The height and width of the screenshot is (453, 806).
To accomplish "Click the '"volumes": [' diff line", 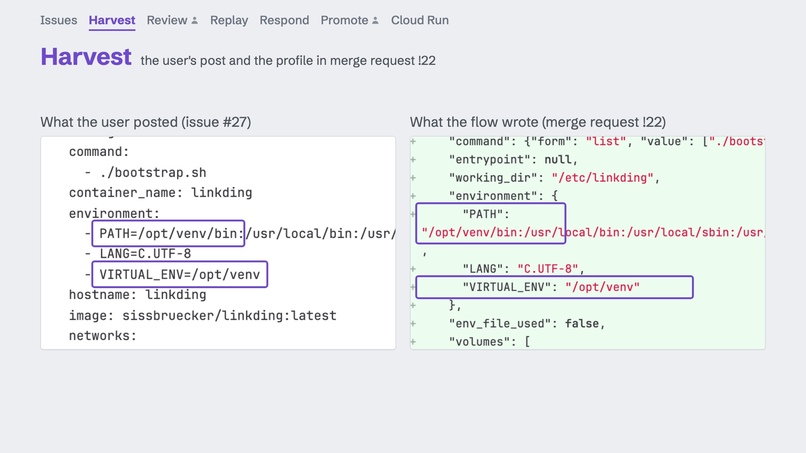I will click(489, 341).
